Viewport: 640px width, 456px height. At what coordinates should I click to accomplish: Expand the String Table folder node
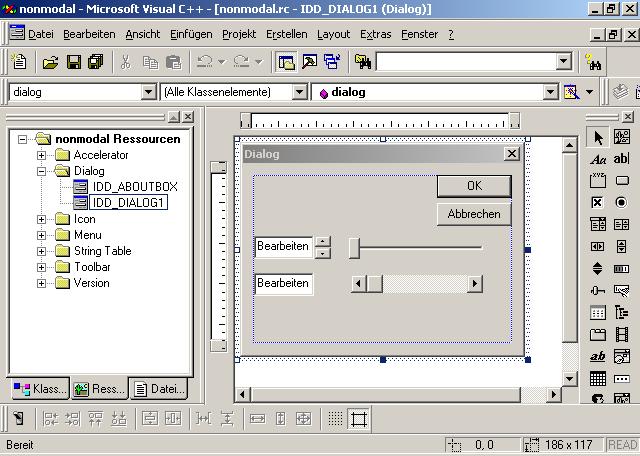pos(41,251)
